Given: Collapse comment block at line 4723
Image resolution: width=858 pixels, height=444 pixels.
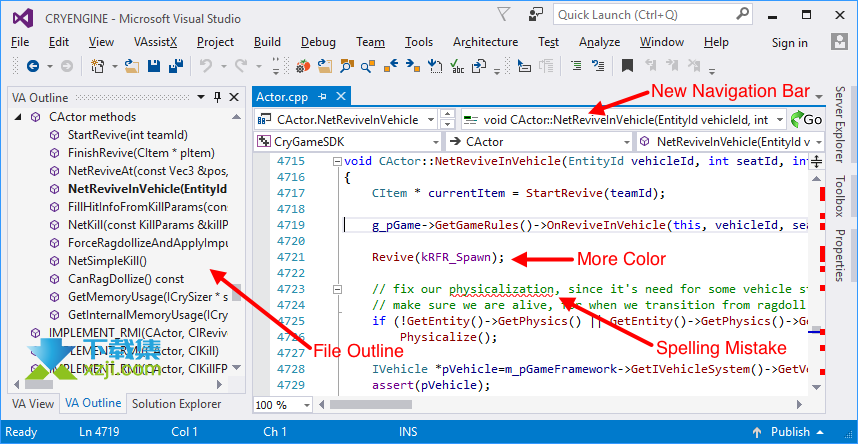Looking at the screenshot, I should [338, 289].
